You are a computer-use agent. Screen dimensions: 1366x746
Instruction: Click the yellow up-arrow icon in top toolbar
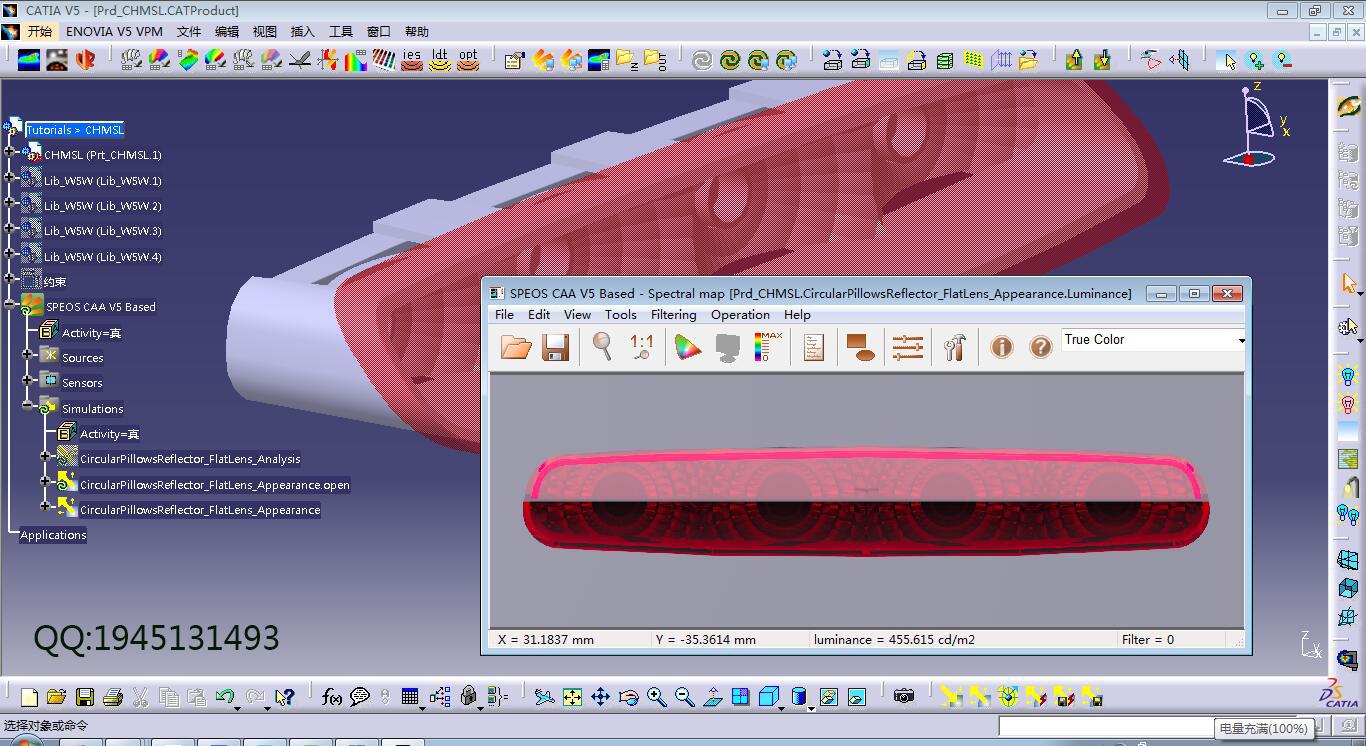click(1074, 60)
